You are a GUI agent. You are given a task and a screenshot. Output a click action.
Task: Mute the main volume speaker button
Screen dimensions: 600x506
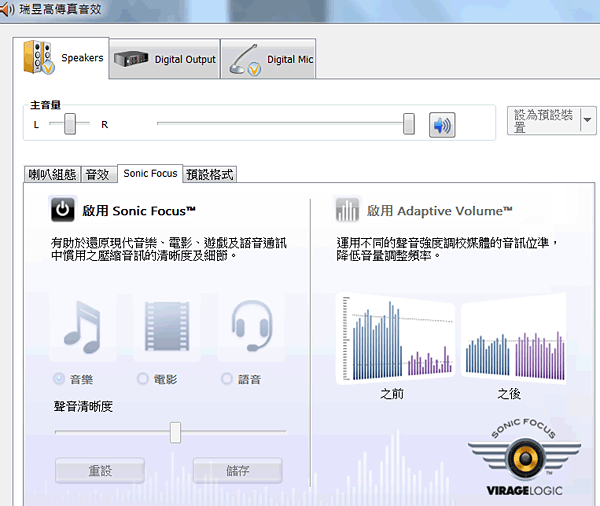442,125
